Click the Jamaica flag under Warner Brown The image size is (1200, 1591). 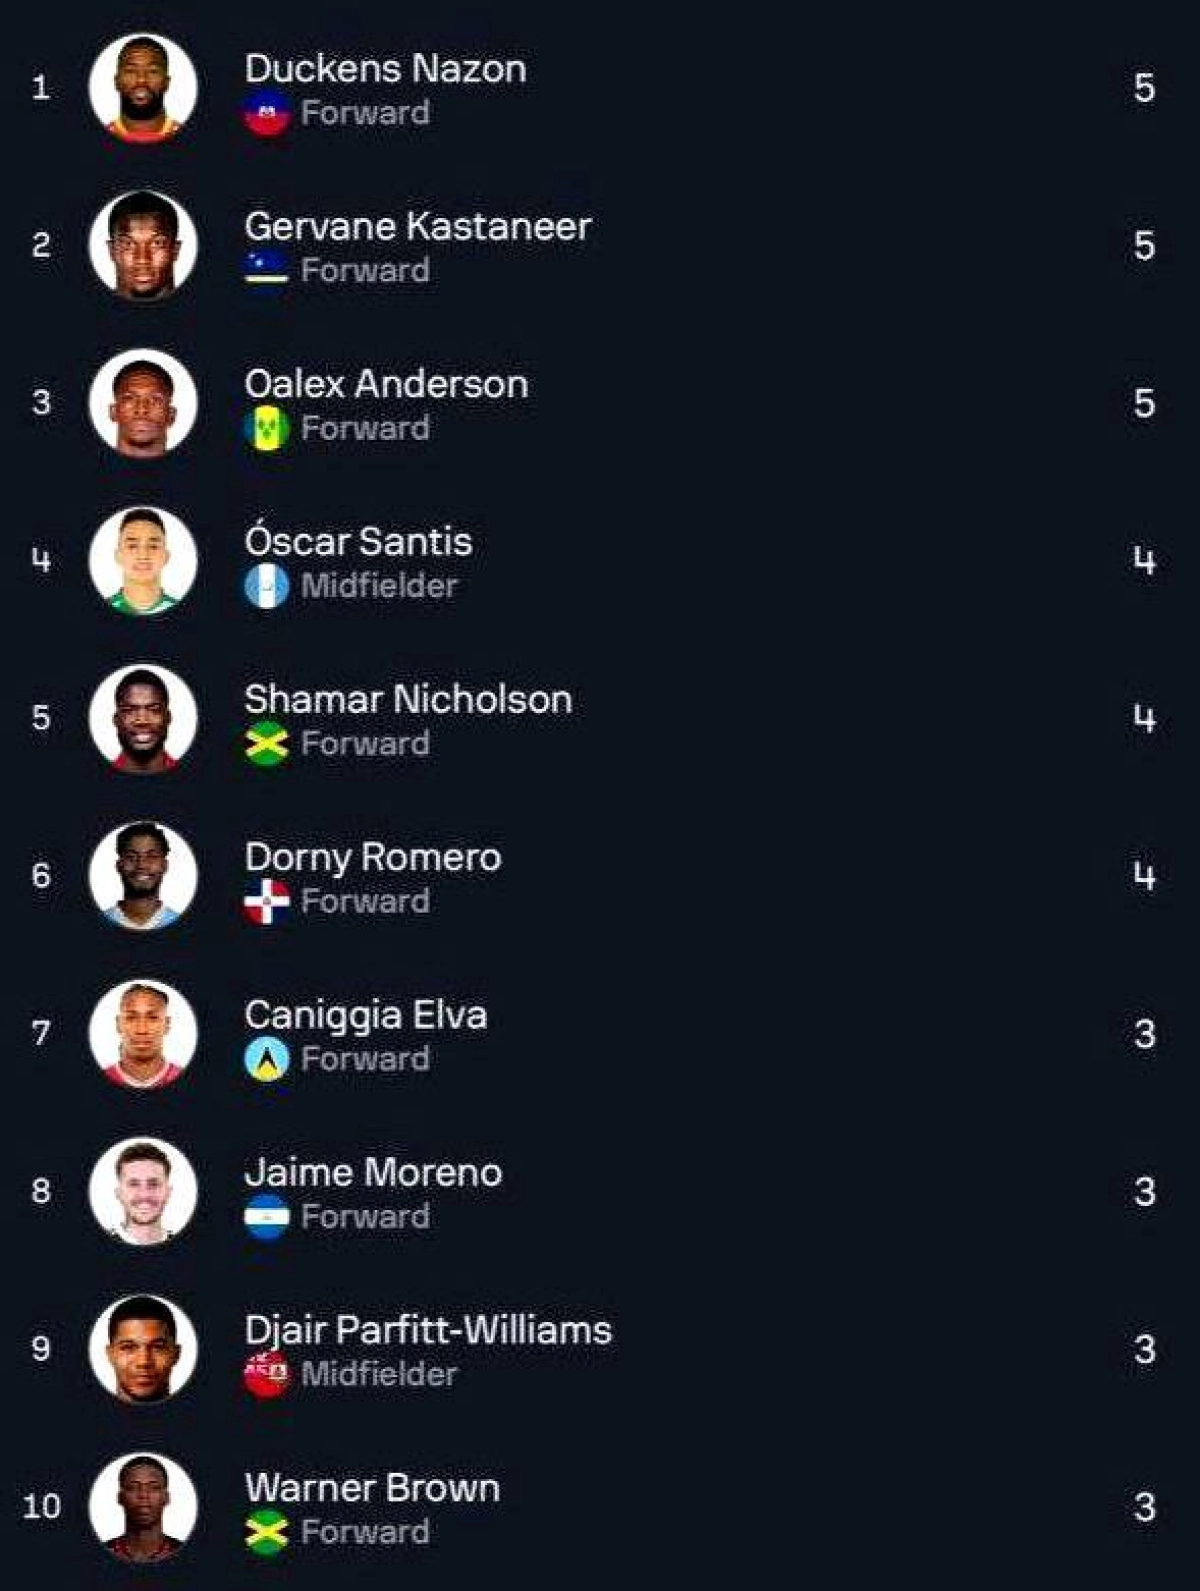point(267,1532)
